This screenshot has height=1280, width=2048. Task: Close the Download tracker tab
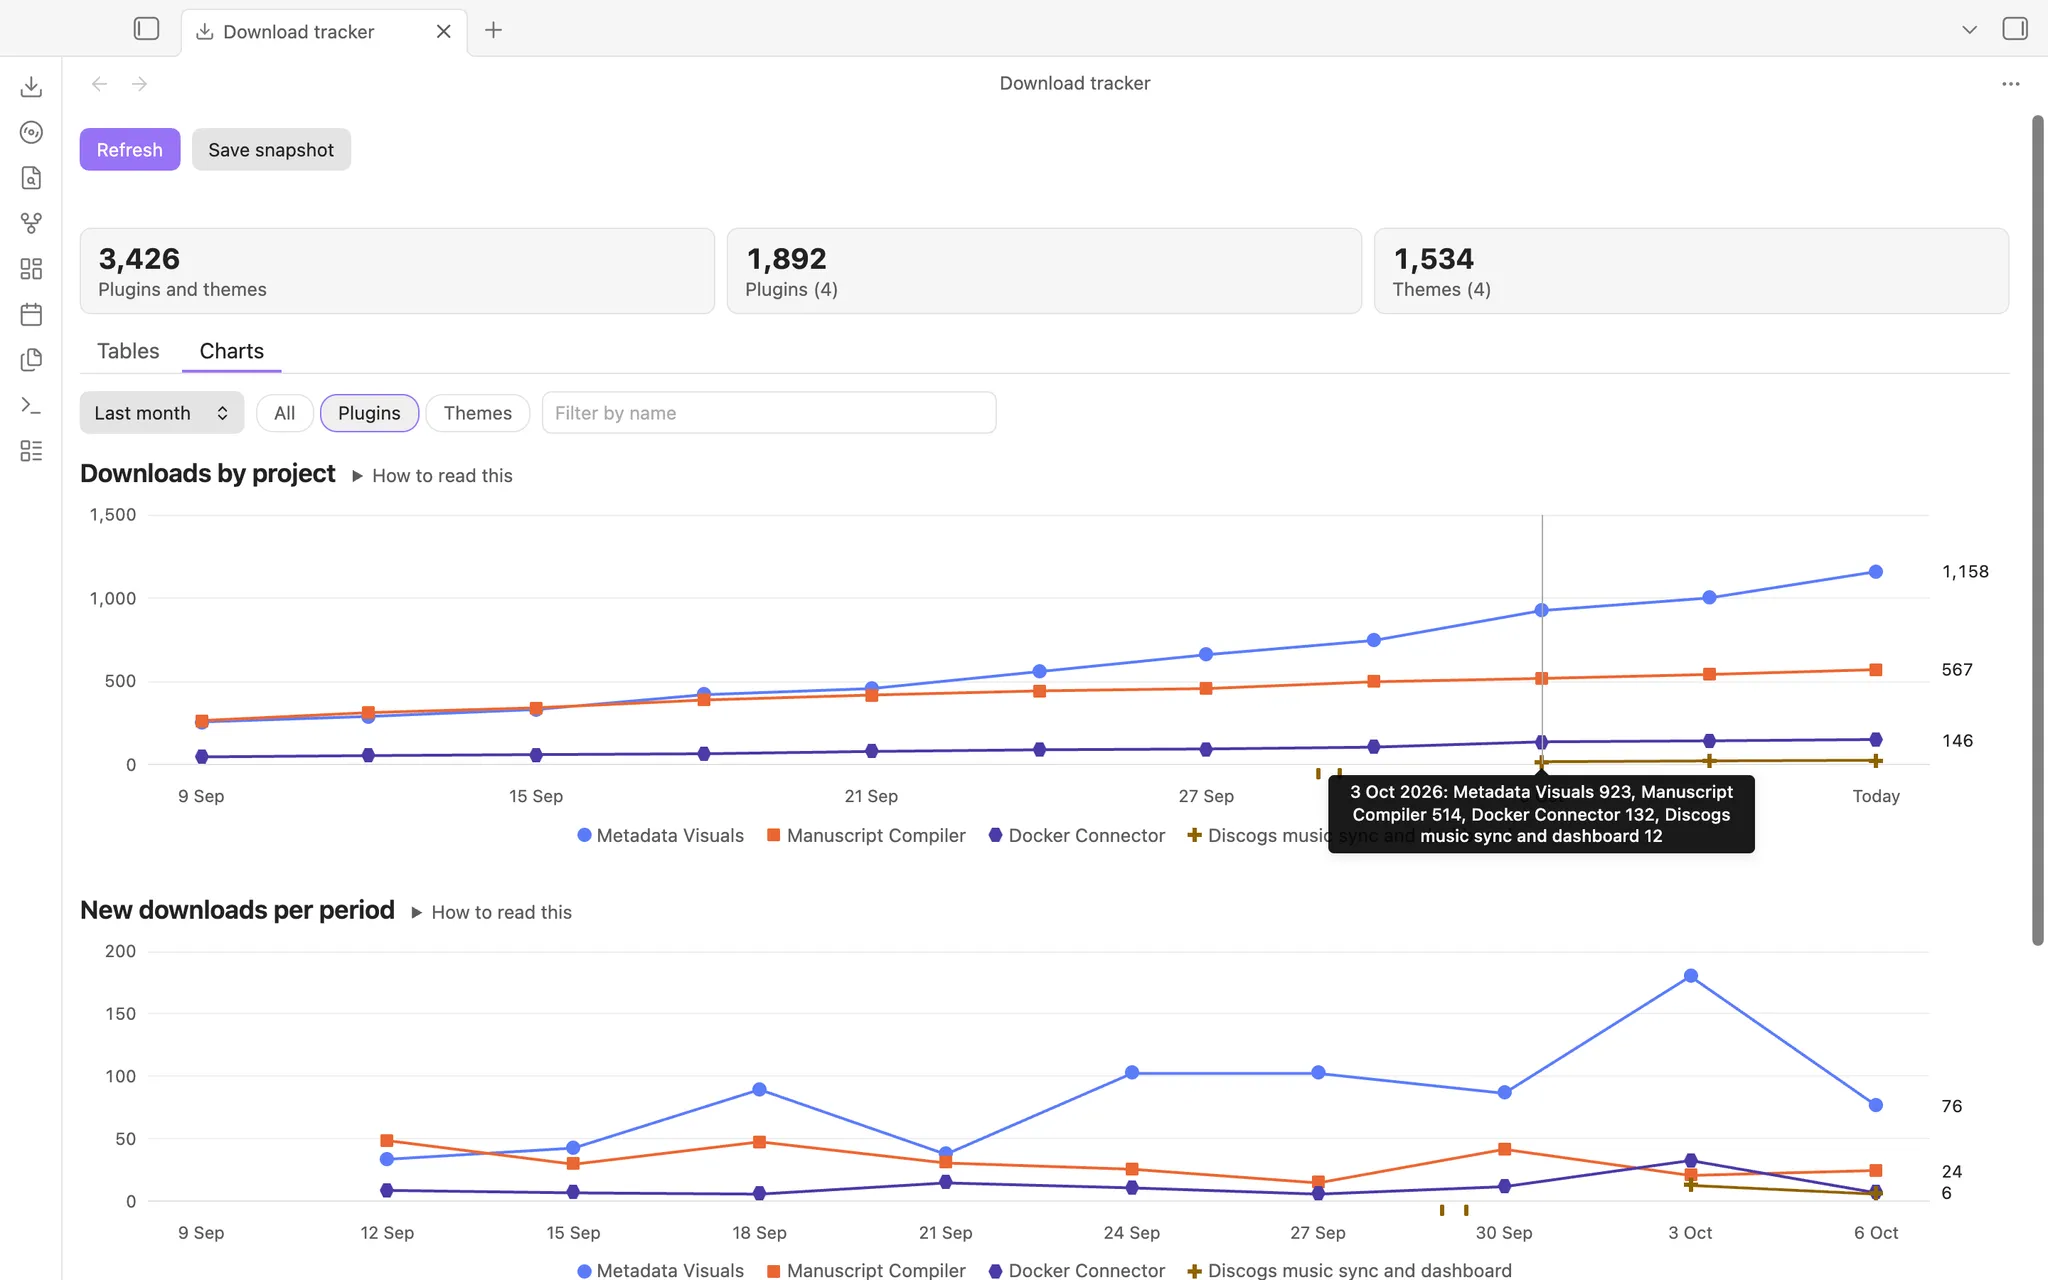[x=443, y=31]
